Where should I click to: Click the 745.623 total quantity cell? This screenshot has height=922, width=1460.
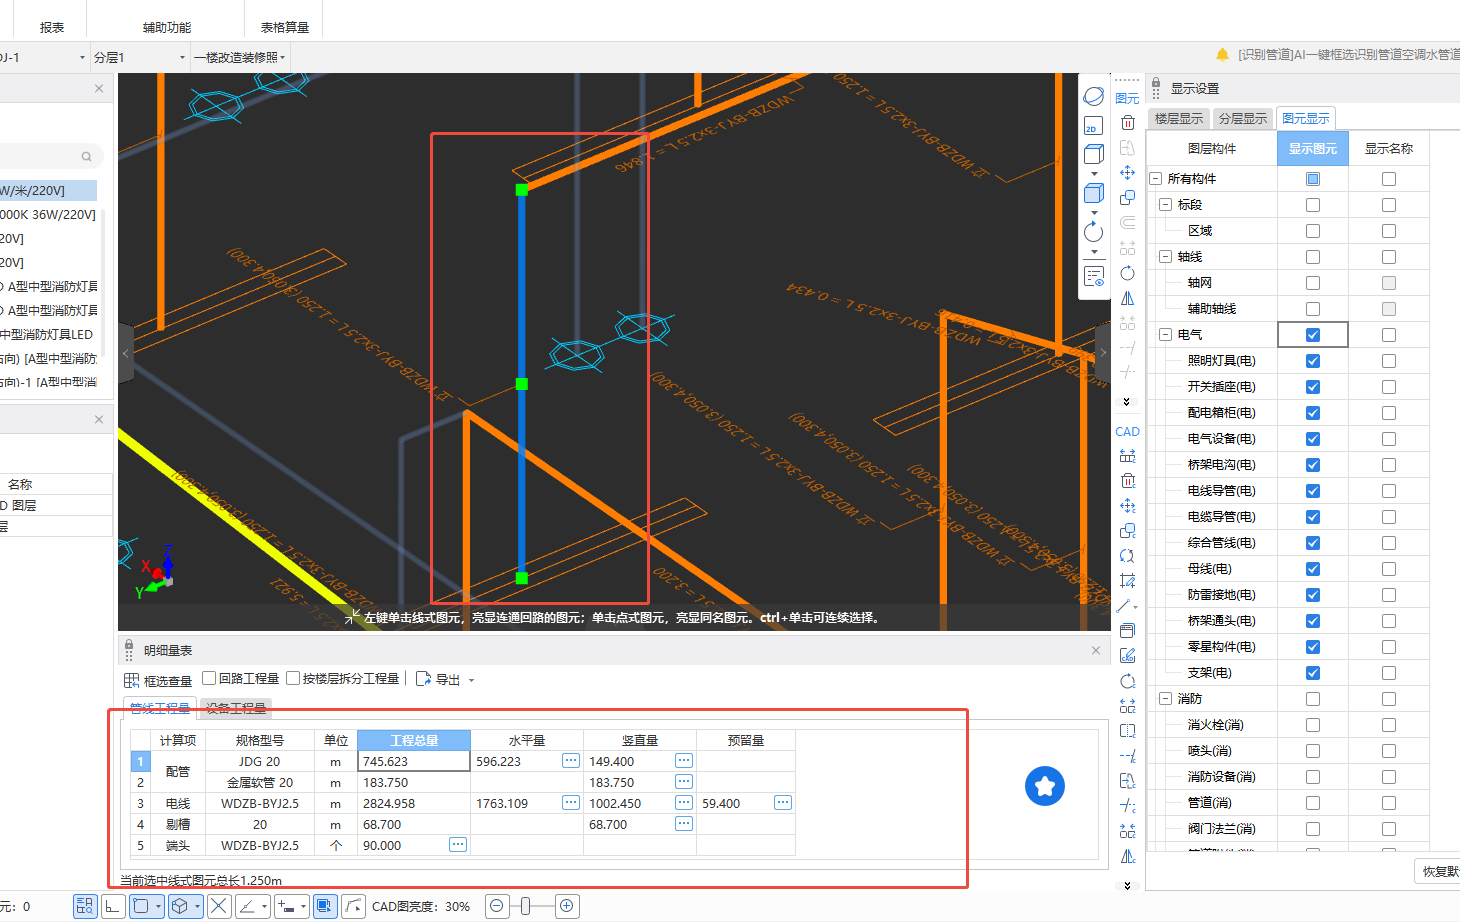click(x=413, y=761)
